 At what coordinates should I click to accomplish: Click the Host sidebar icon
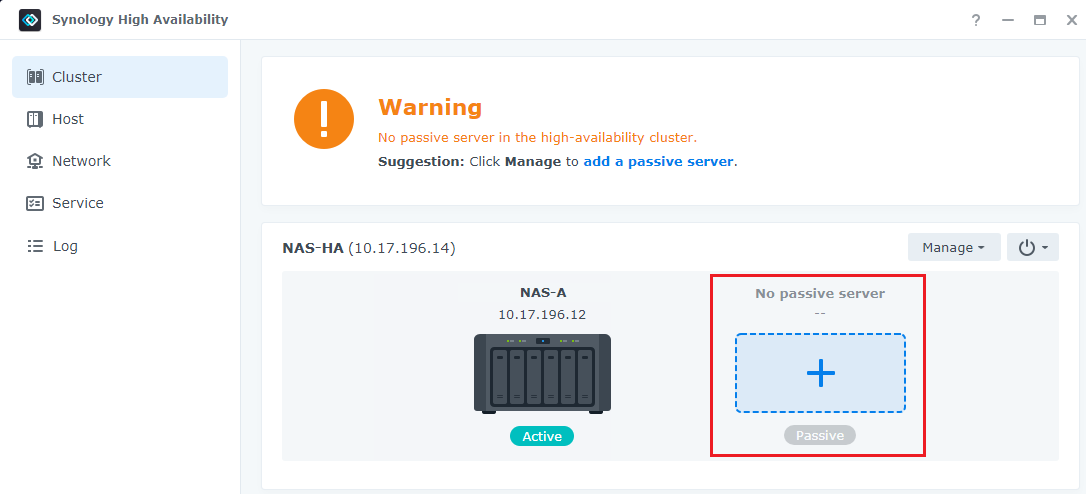(x=35, y=119)
